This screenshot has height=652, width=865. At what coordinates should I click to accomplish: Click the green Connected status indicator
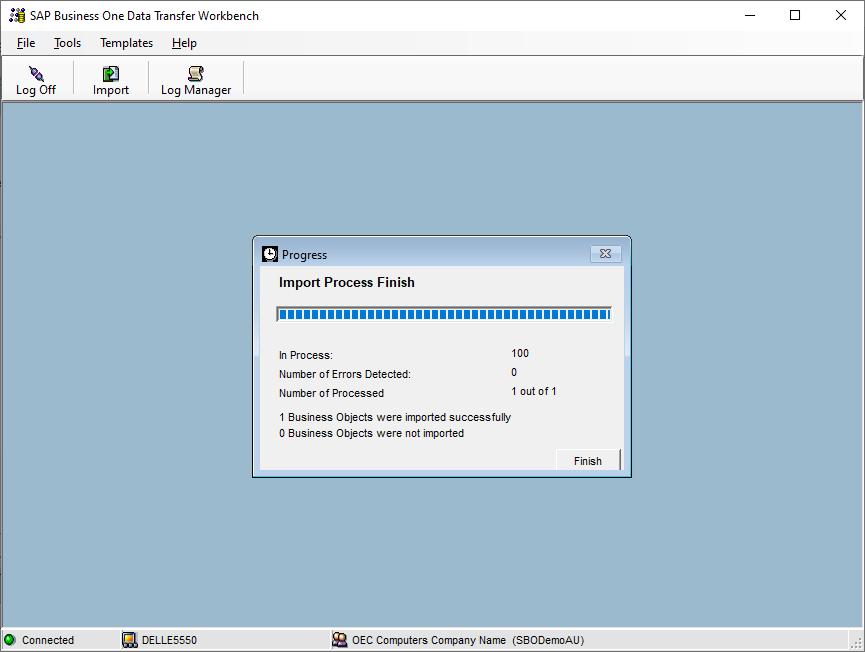point(10,640)
